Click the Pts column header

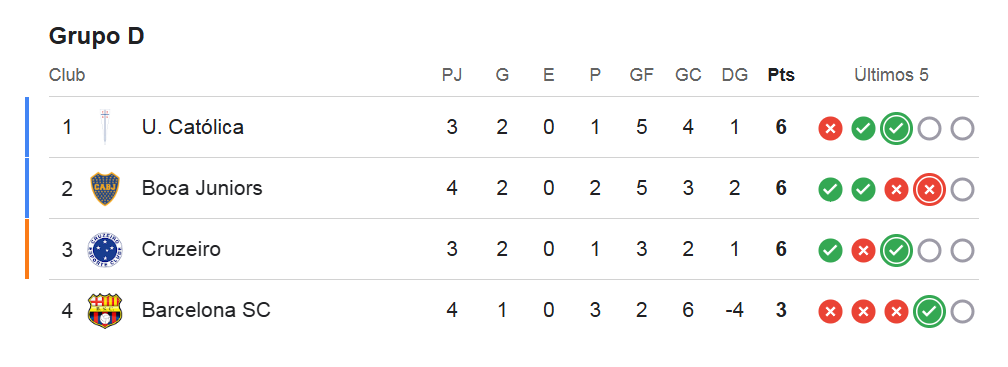coord(781,75)
